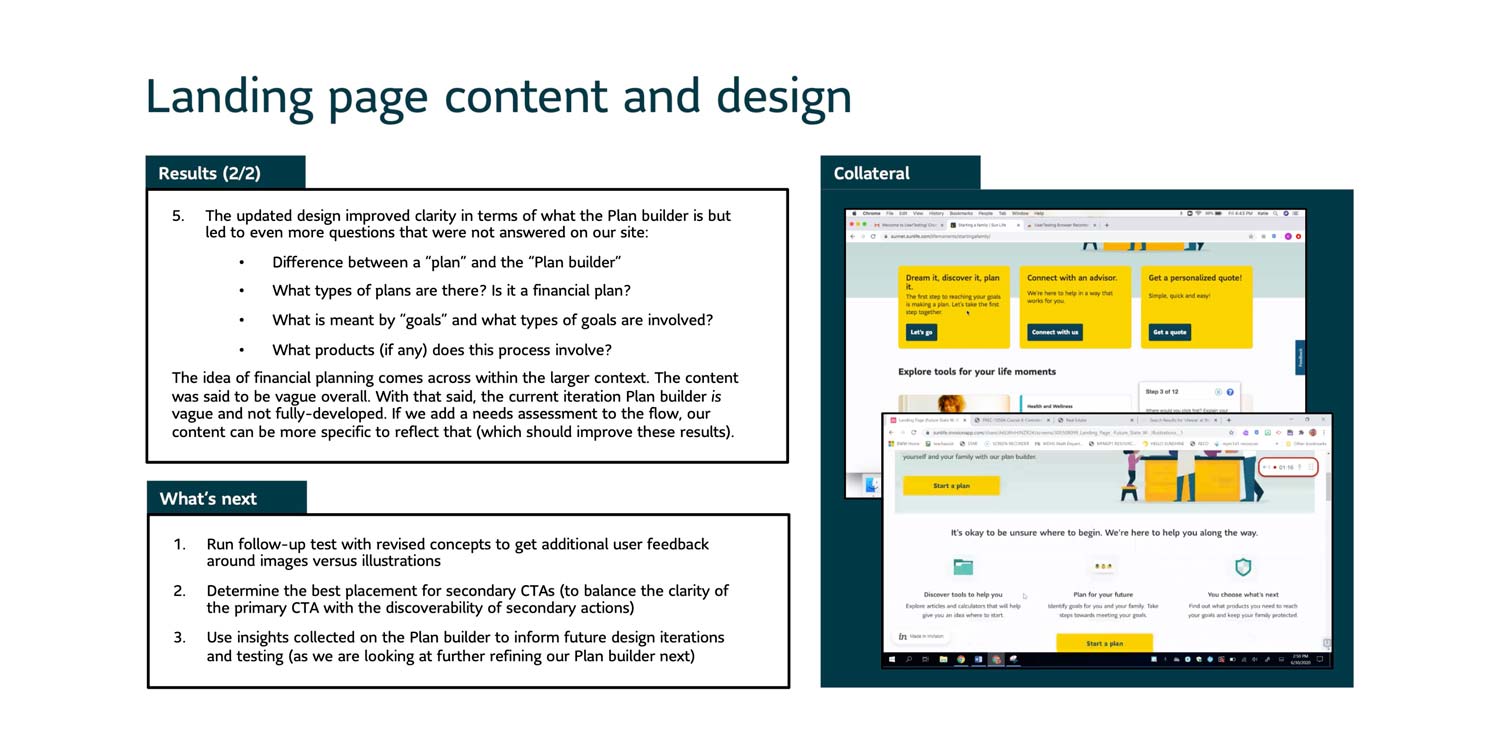
Task: Click profile avatar in Windows Chrome toolbar
Action: coord(1313,432)
